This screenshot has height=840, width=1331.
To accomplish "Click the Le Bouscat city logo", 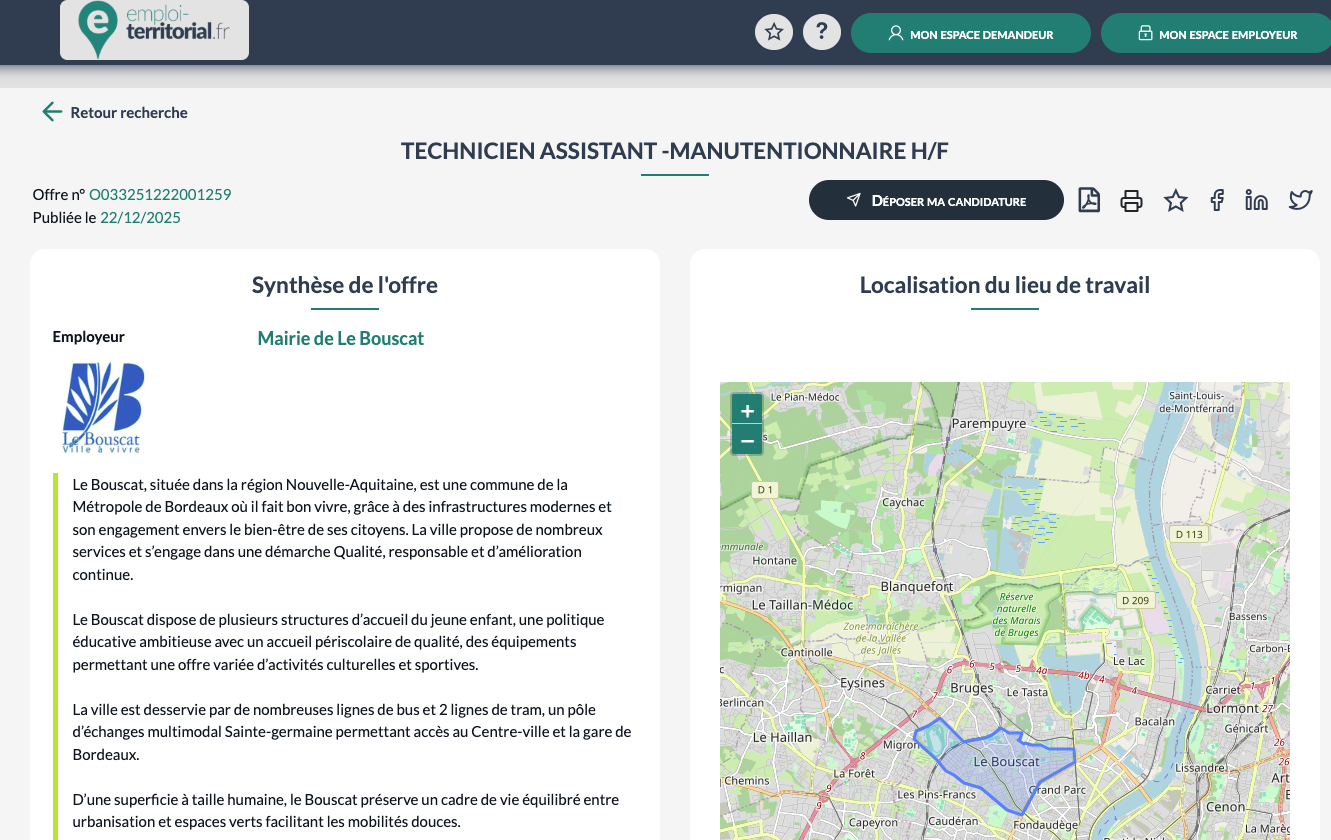I will click(x=103, y=407).
